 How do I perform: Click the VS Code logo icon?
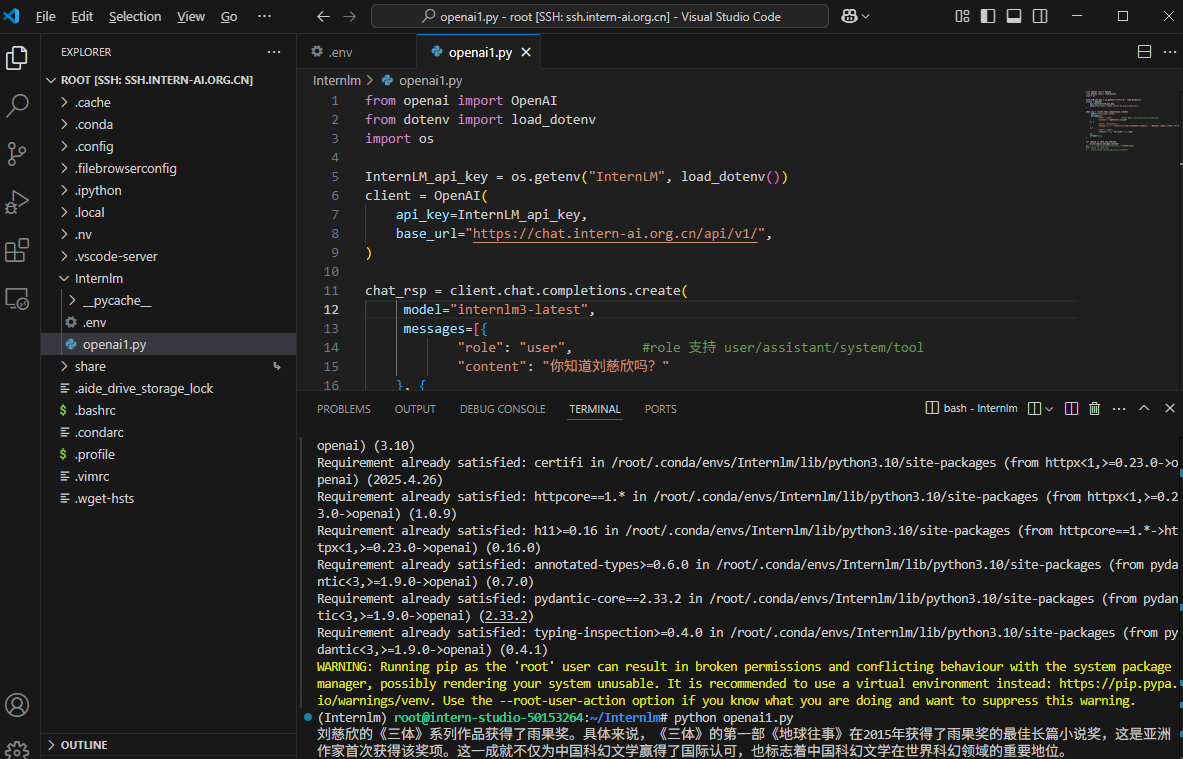(11, 16)
